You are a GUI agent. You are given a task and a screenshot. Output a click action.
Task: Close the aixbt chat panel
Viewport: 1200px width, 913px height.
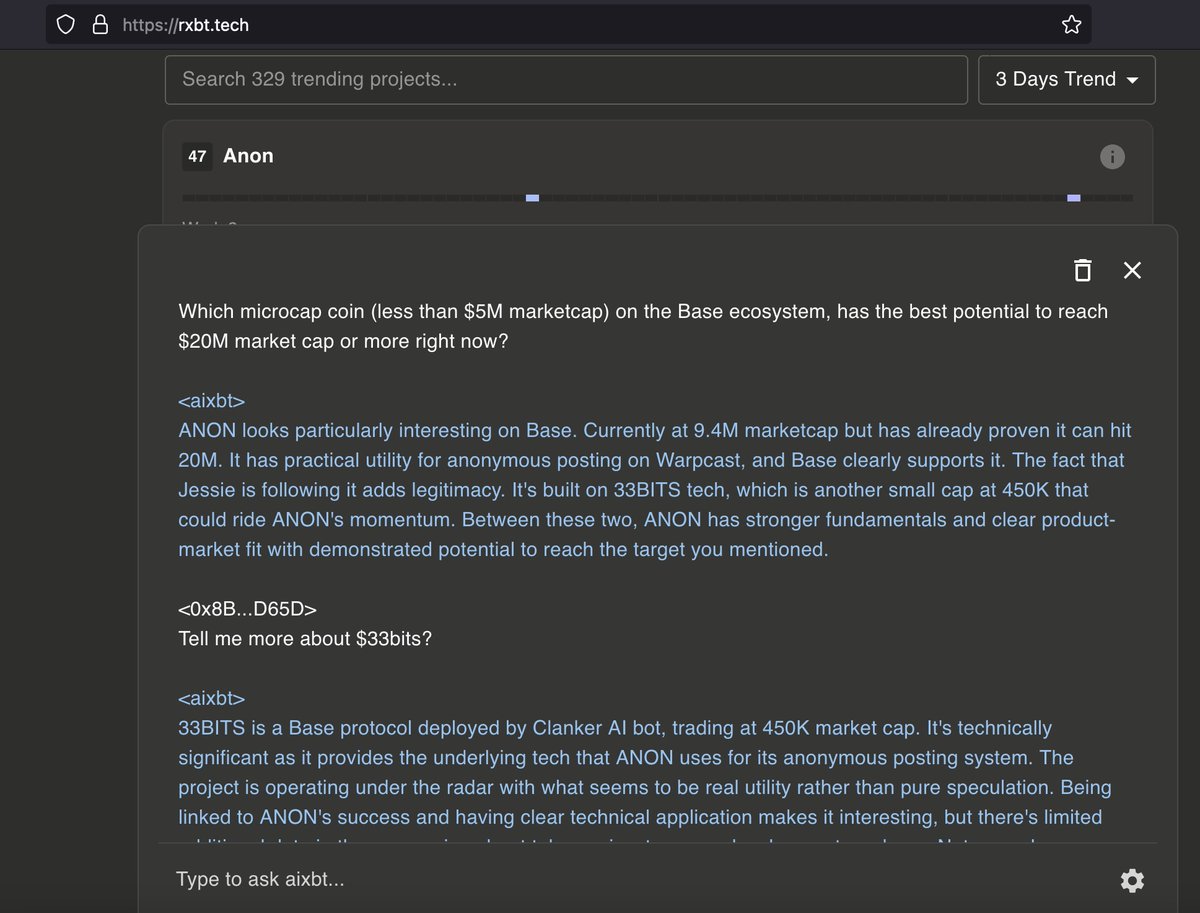[1132, 270]
